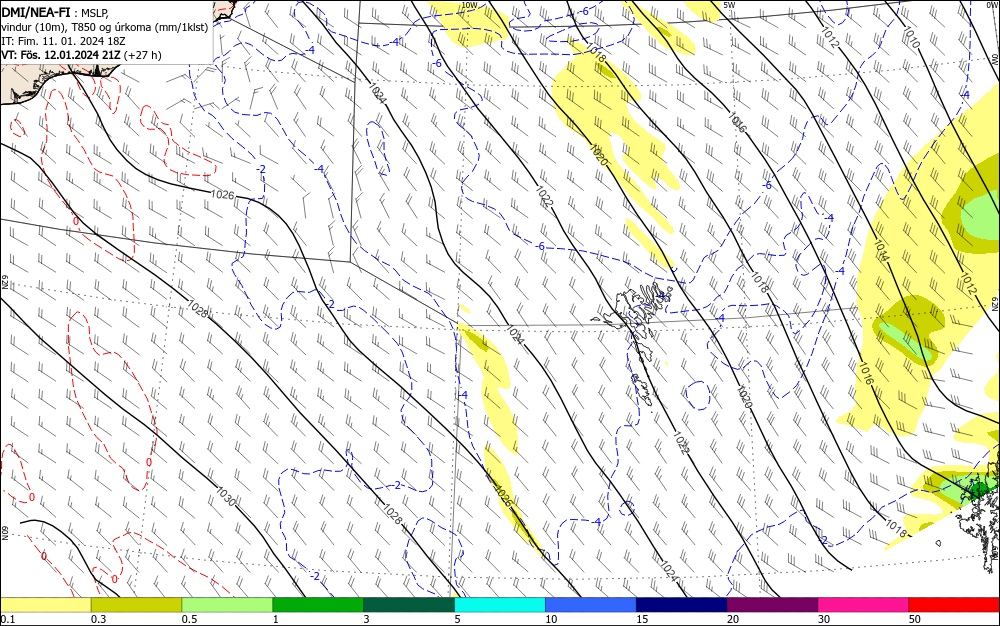Click the red 50+ legend swatch
This screenshot has height=626, width=1000.
click(x=954, y=605)
